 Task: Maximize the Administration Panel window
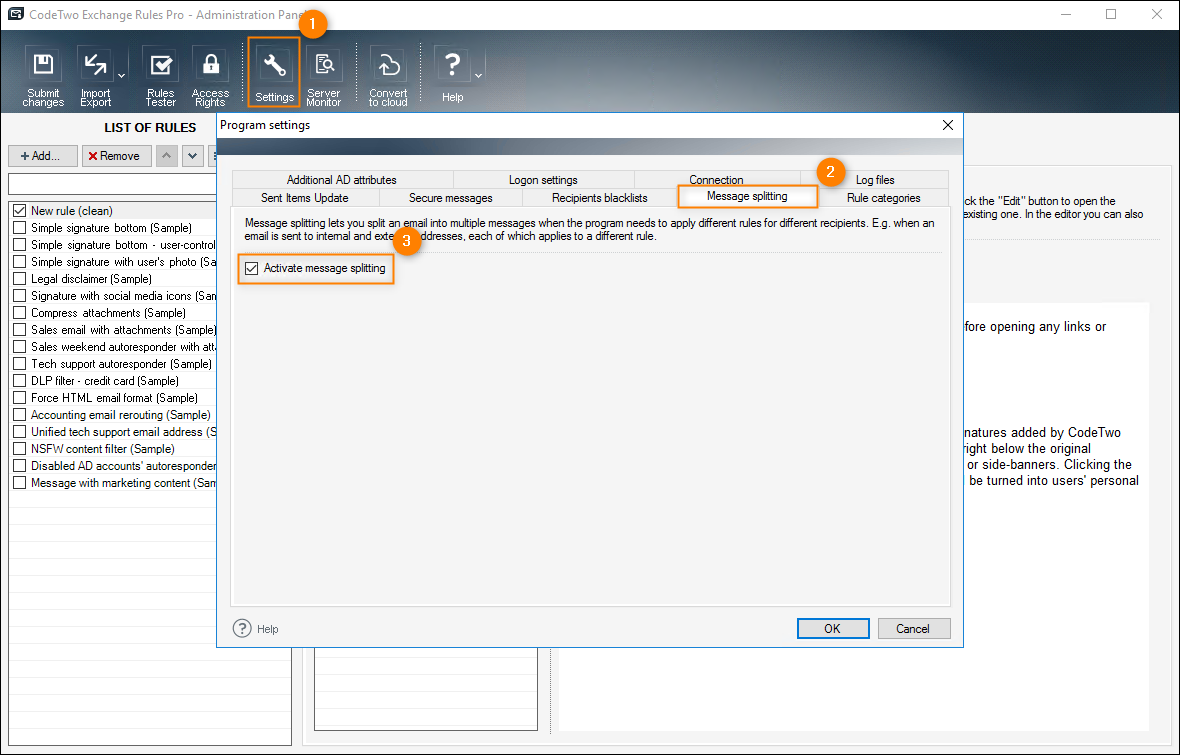[x=1111, y=14]
